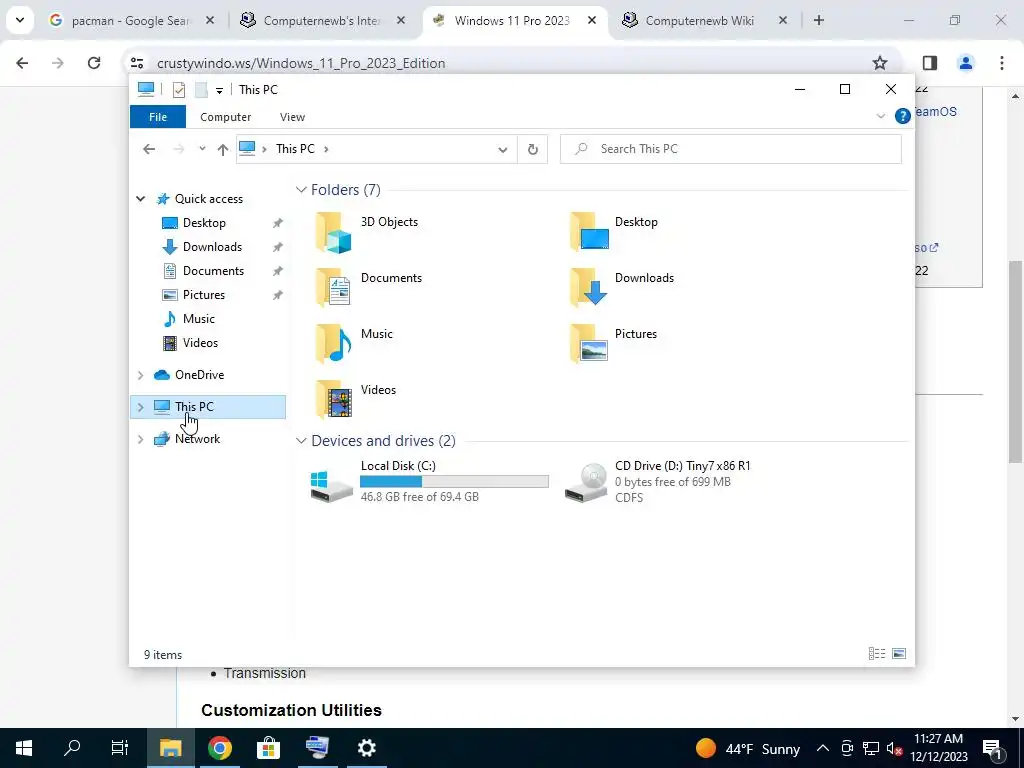This screenshot has width=1024, height=768.
Task: Open the Downloads folder in Folders section
Action: (588, 287)
